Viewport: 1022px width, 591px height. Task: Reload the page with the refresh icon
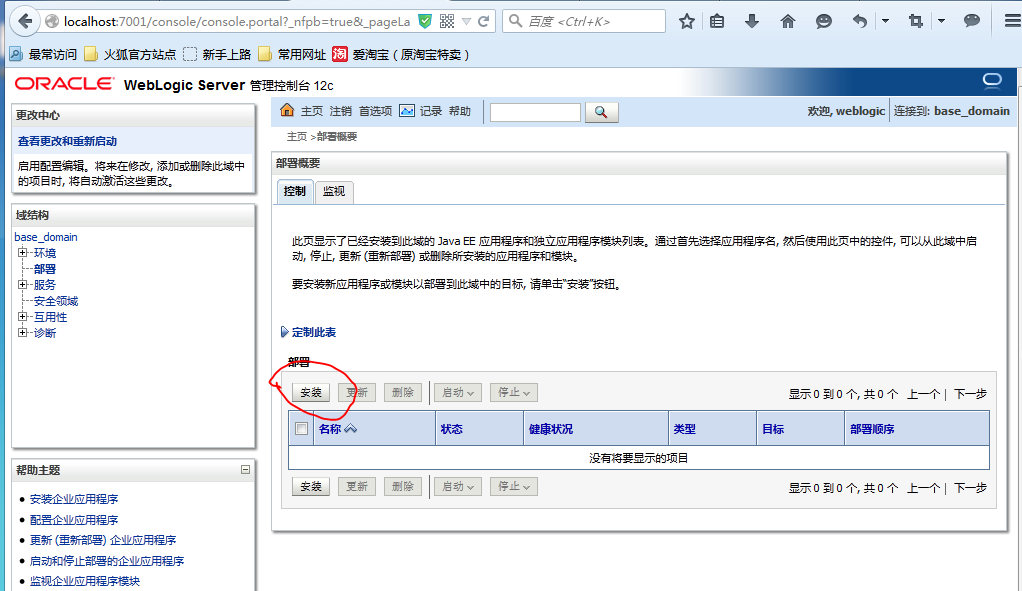[484, 22]
